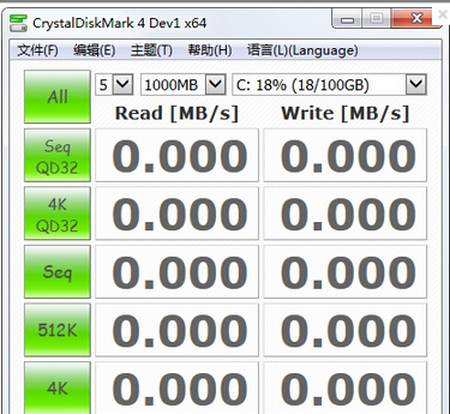Click the 512K write result value
Image resolution: width=450 pixels, height=414 pixels.
pyautogui.click(x=345, y=330)
